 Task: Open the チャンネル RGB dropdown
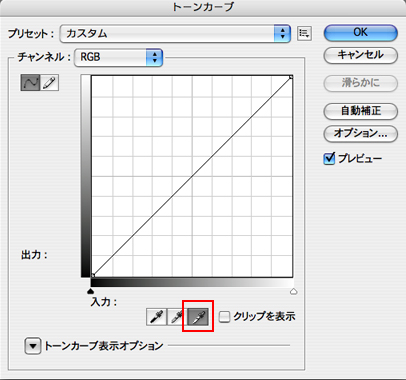click(118, 57)
